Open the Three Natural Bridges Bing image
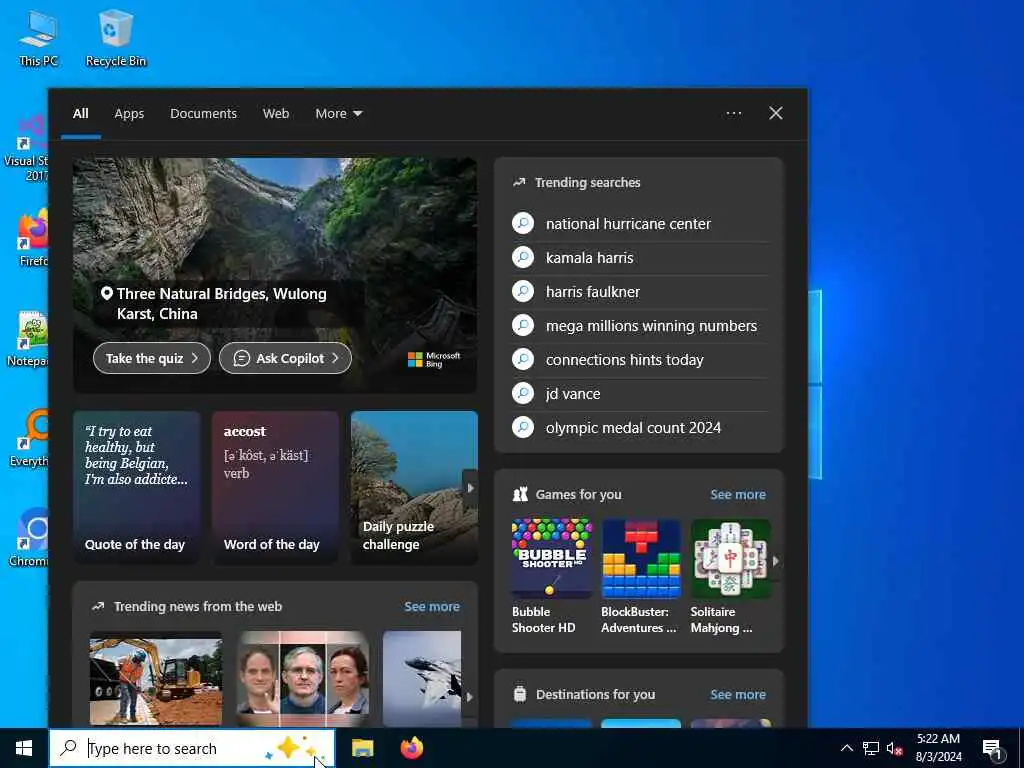 (x=275, y=275)
